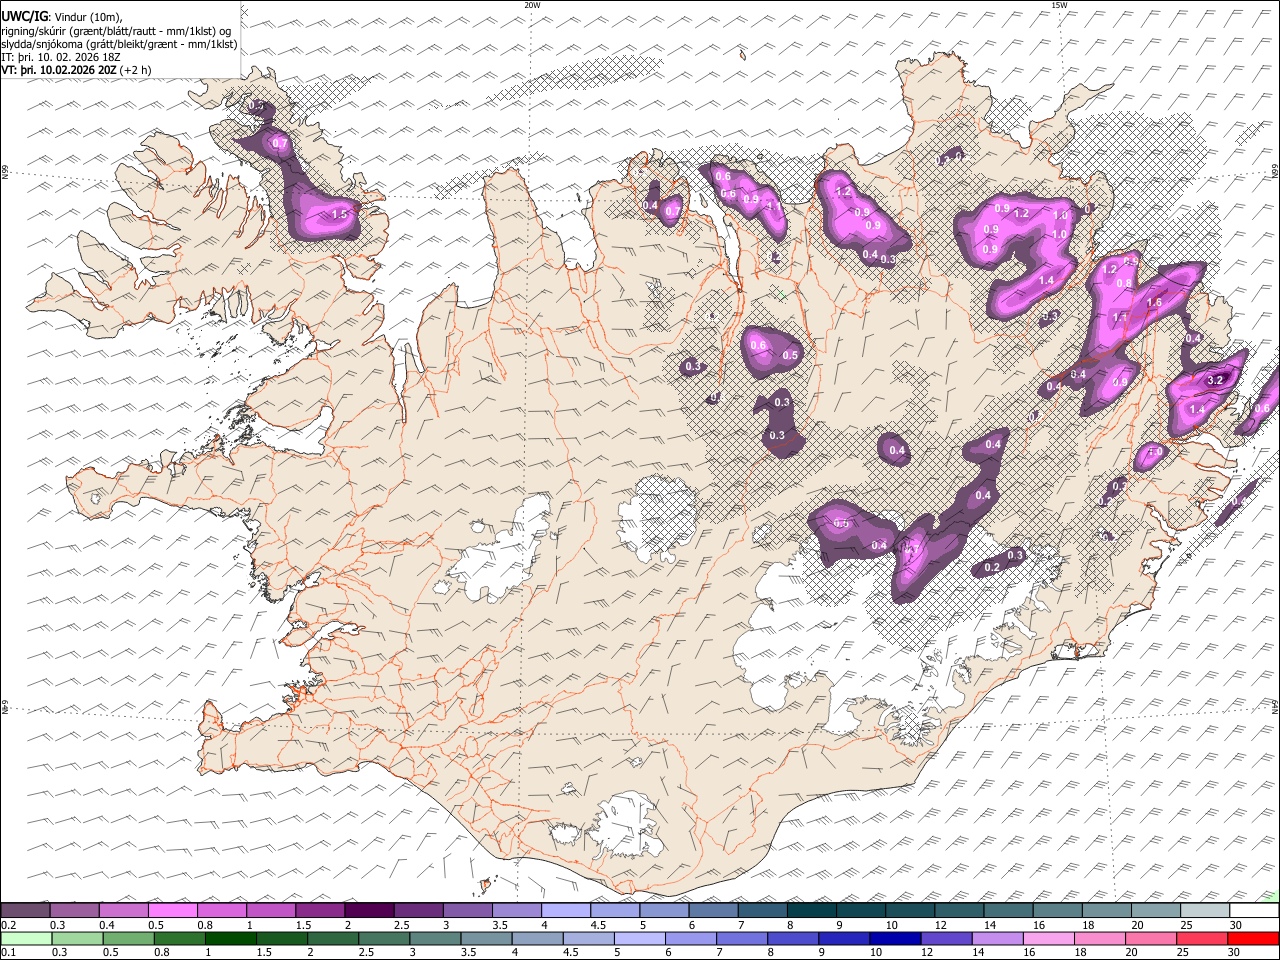
Task: Click the light pink 16 swatch, bottom legend row
Action: (x=1049, y=938)
